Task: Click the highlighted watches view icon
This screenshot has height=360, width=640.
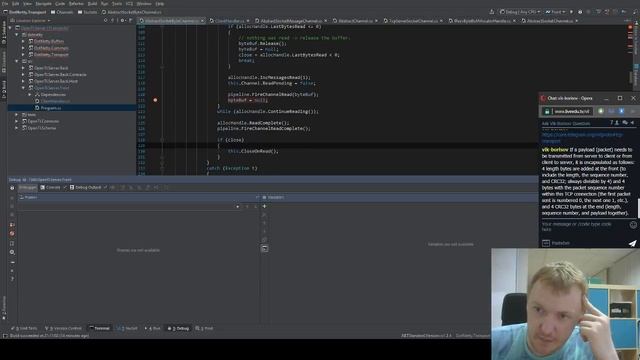Action: (264, 249)
